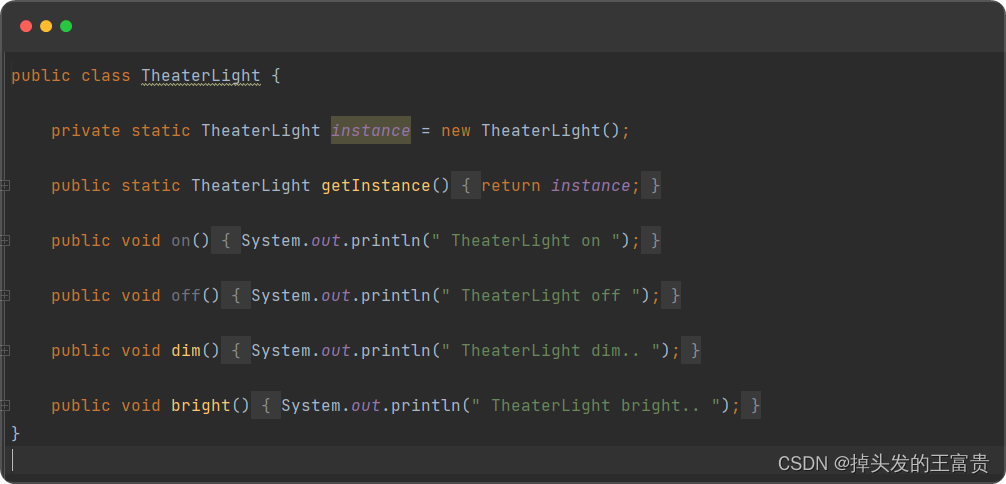Image resolution: width=1006 pixels, height=484 pixels.
Task: Click 'TheaterLight()' constructor call after new
Action: pyautogui.click(x=550, y=131)
